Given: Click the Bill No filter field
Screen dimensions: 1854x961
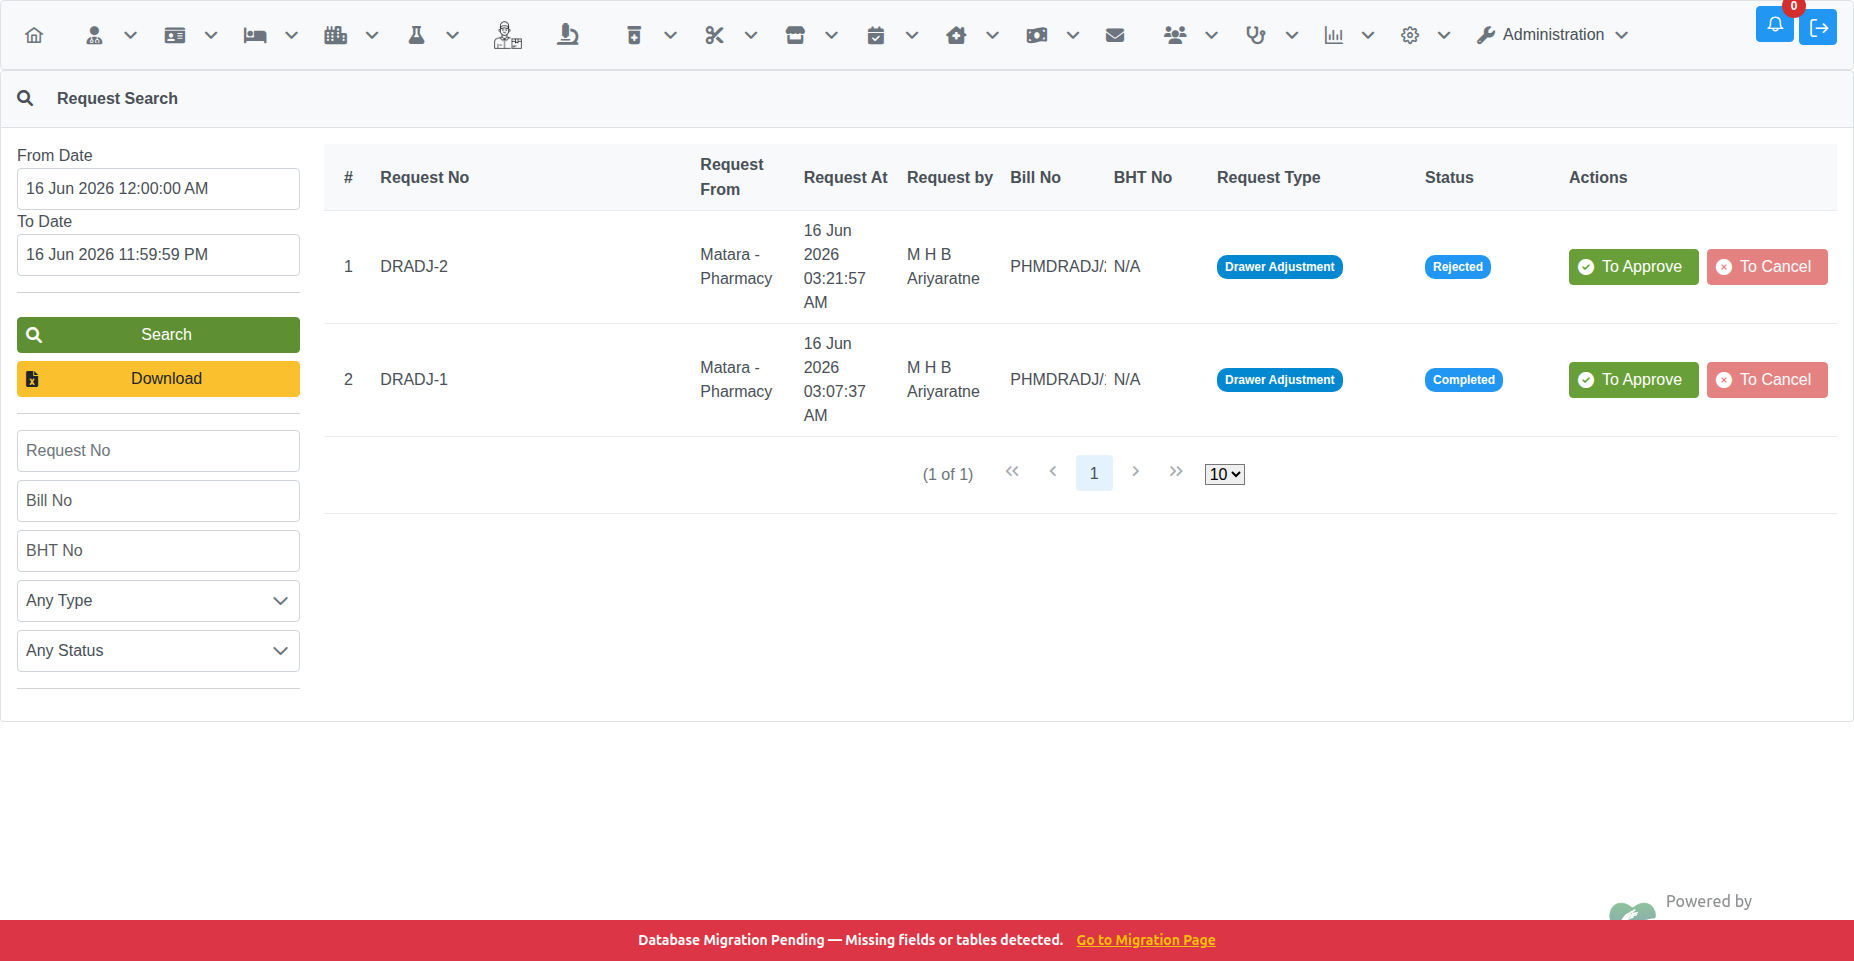Looking at the screenshot, I should coord(158,501).
